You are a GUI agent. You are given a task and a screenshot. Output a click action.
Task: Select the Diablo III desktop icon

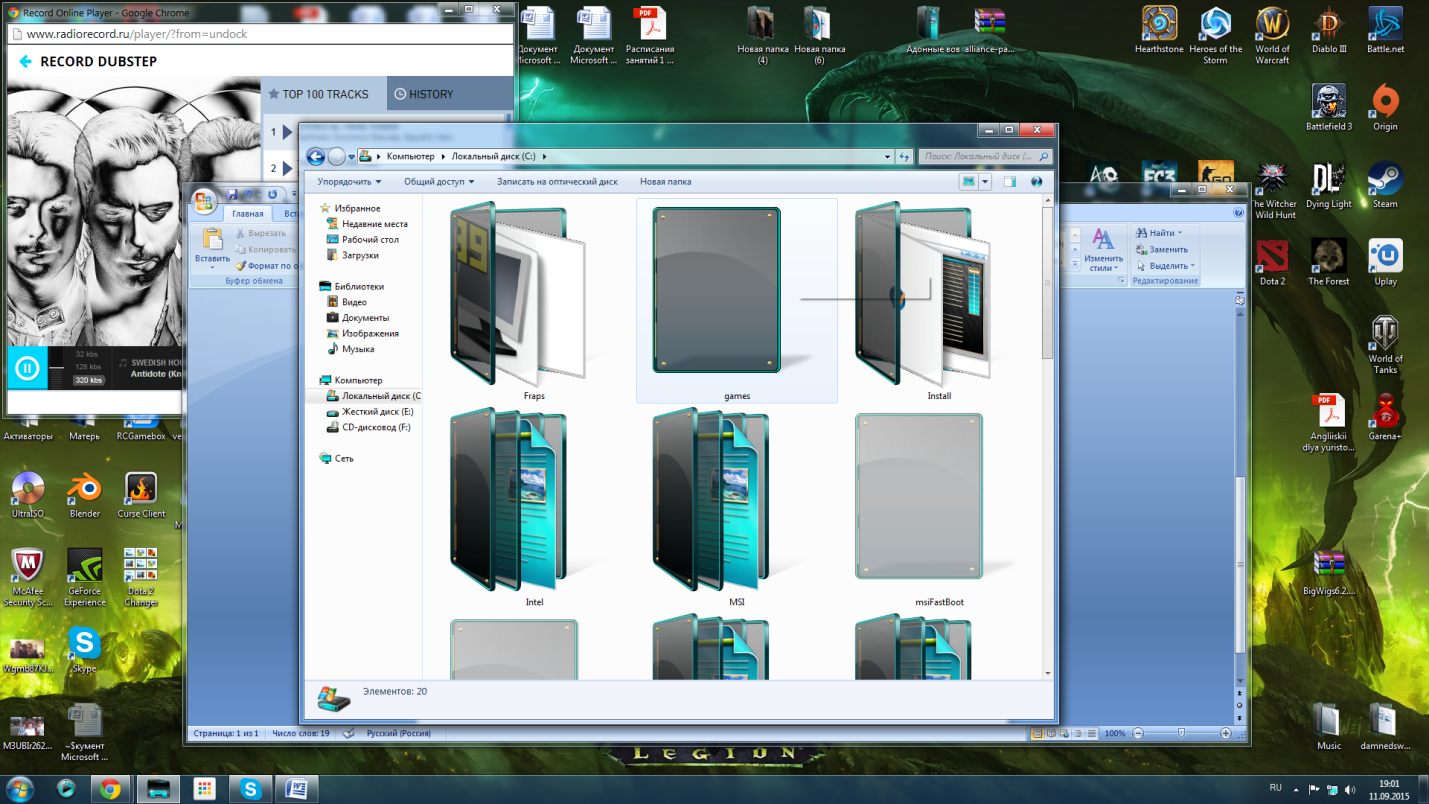1329,30
